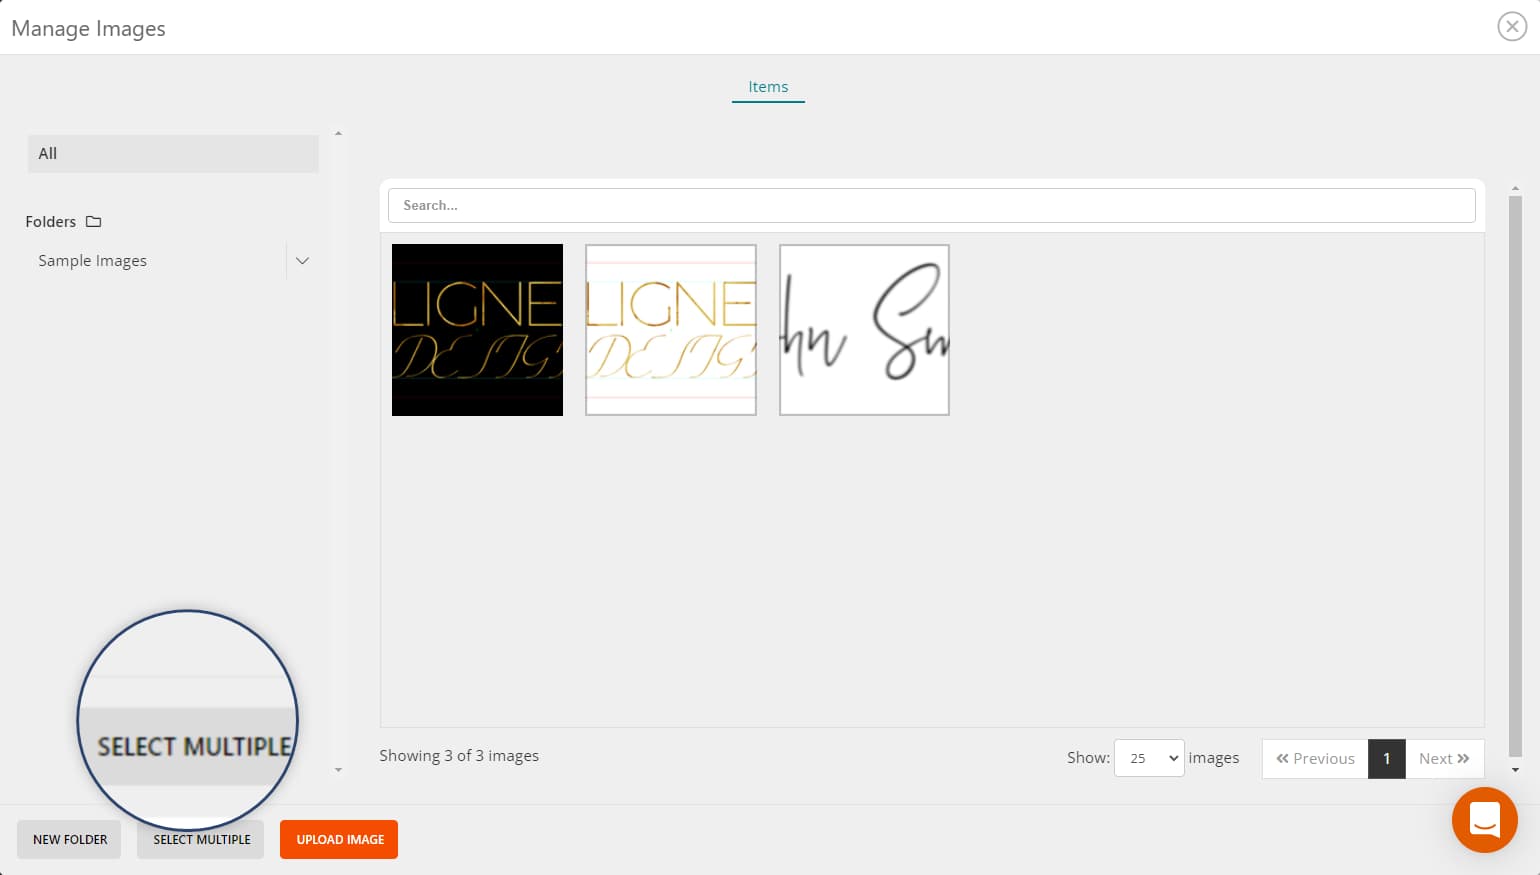This screenshot has height=875, width=1540.
Task: Create a New Folder
Action: click(x=68, y=839)
